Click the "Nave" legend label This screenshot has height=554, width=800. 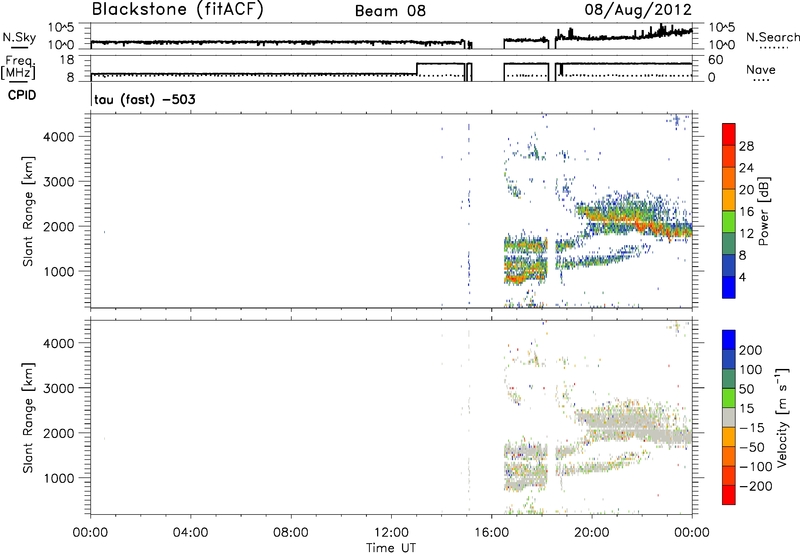[761, 69]
